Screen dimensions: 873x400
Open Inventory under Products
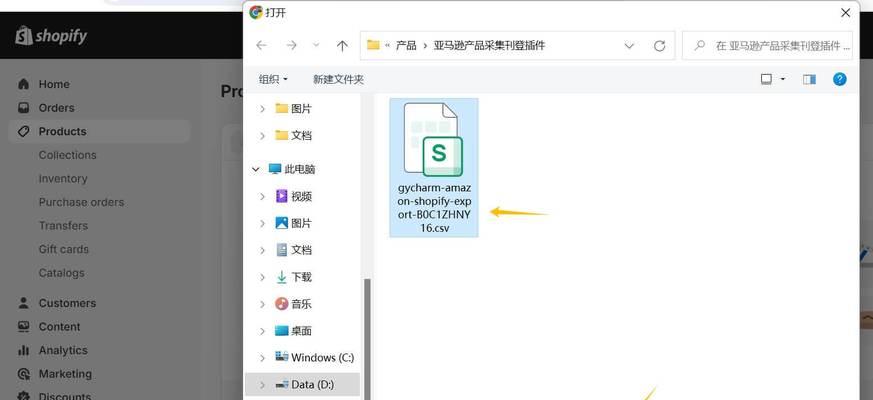[x=63, y=178]
